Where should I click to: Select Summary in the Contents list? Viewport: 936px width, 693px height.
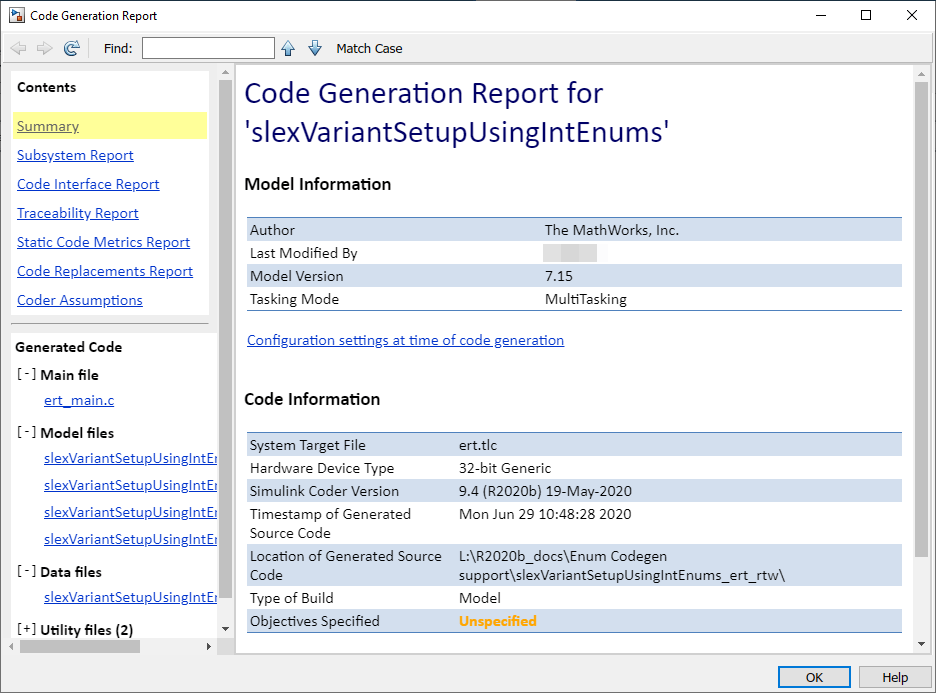[x=48, y=126]
